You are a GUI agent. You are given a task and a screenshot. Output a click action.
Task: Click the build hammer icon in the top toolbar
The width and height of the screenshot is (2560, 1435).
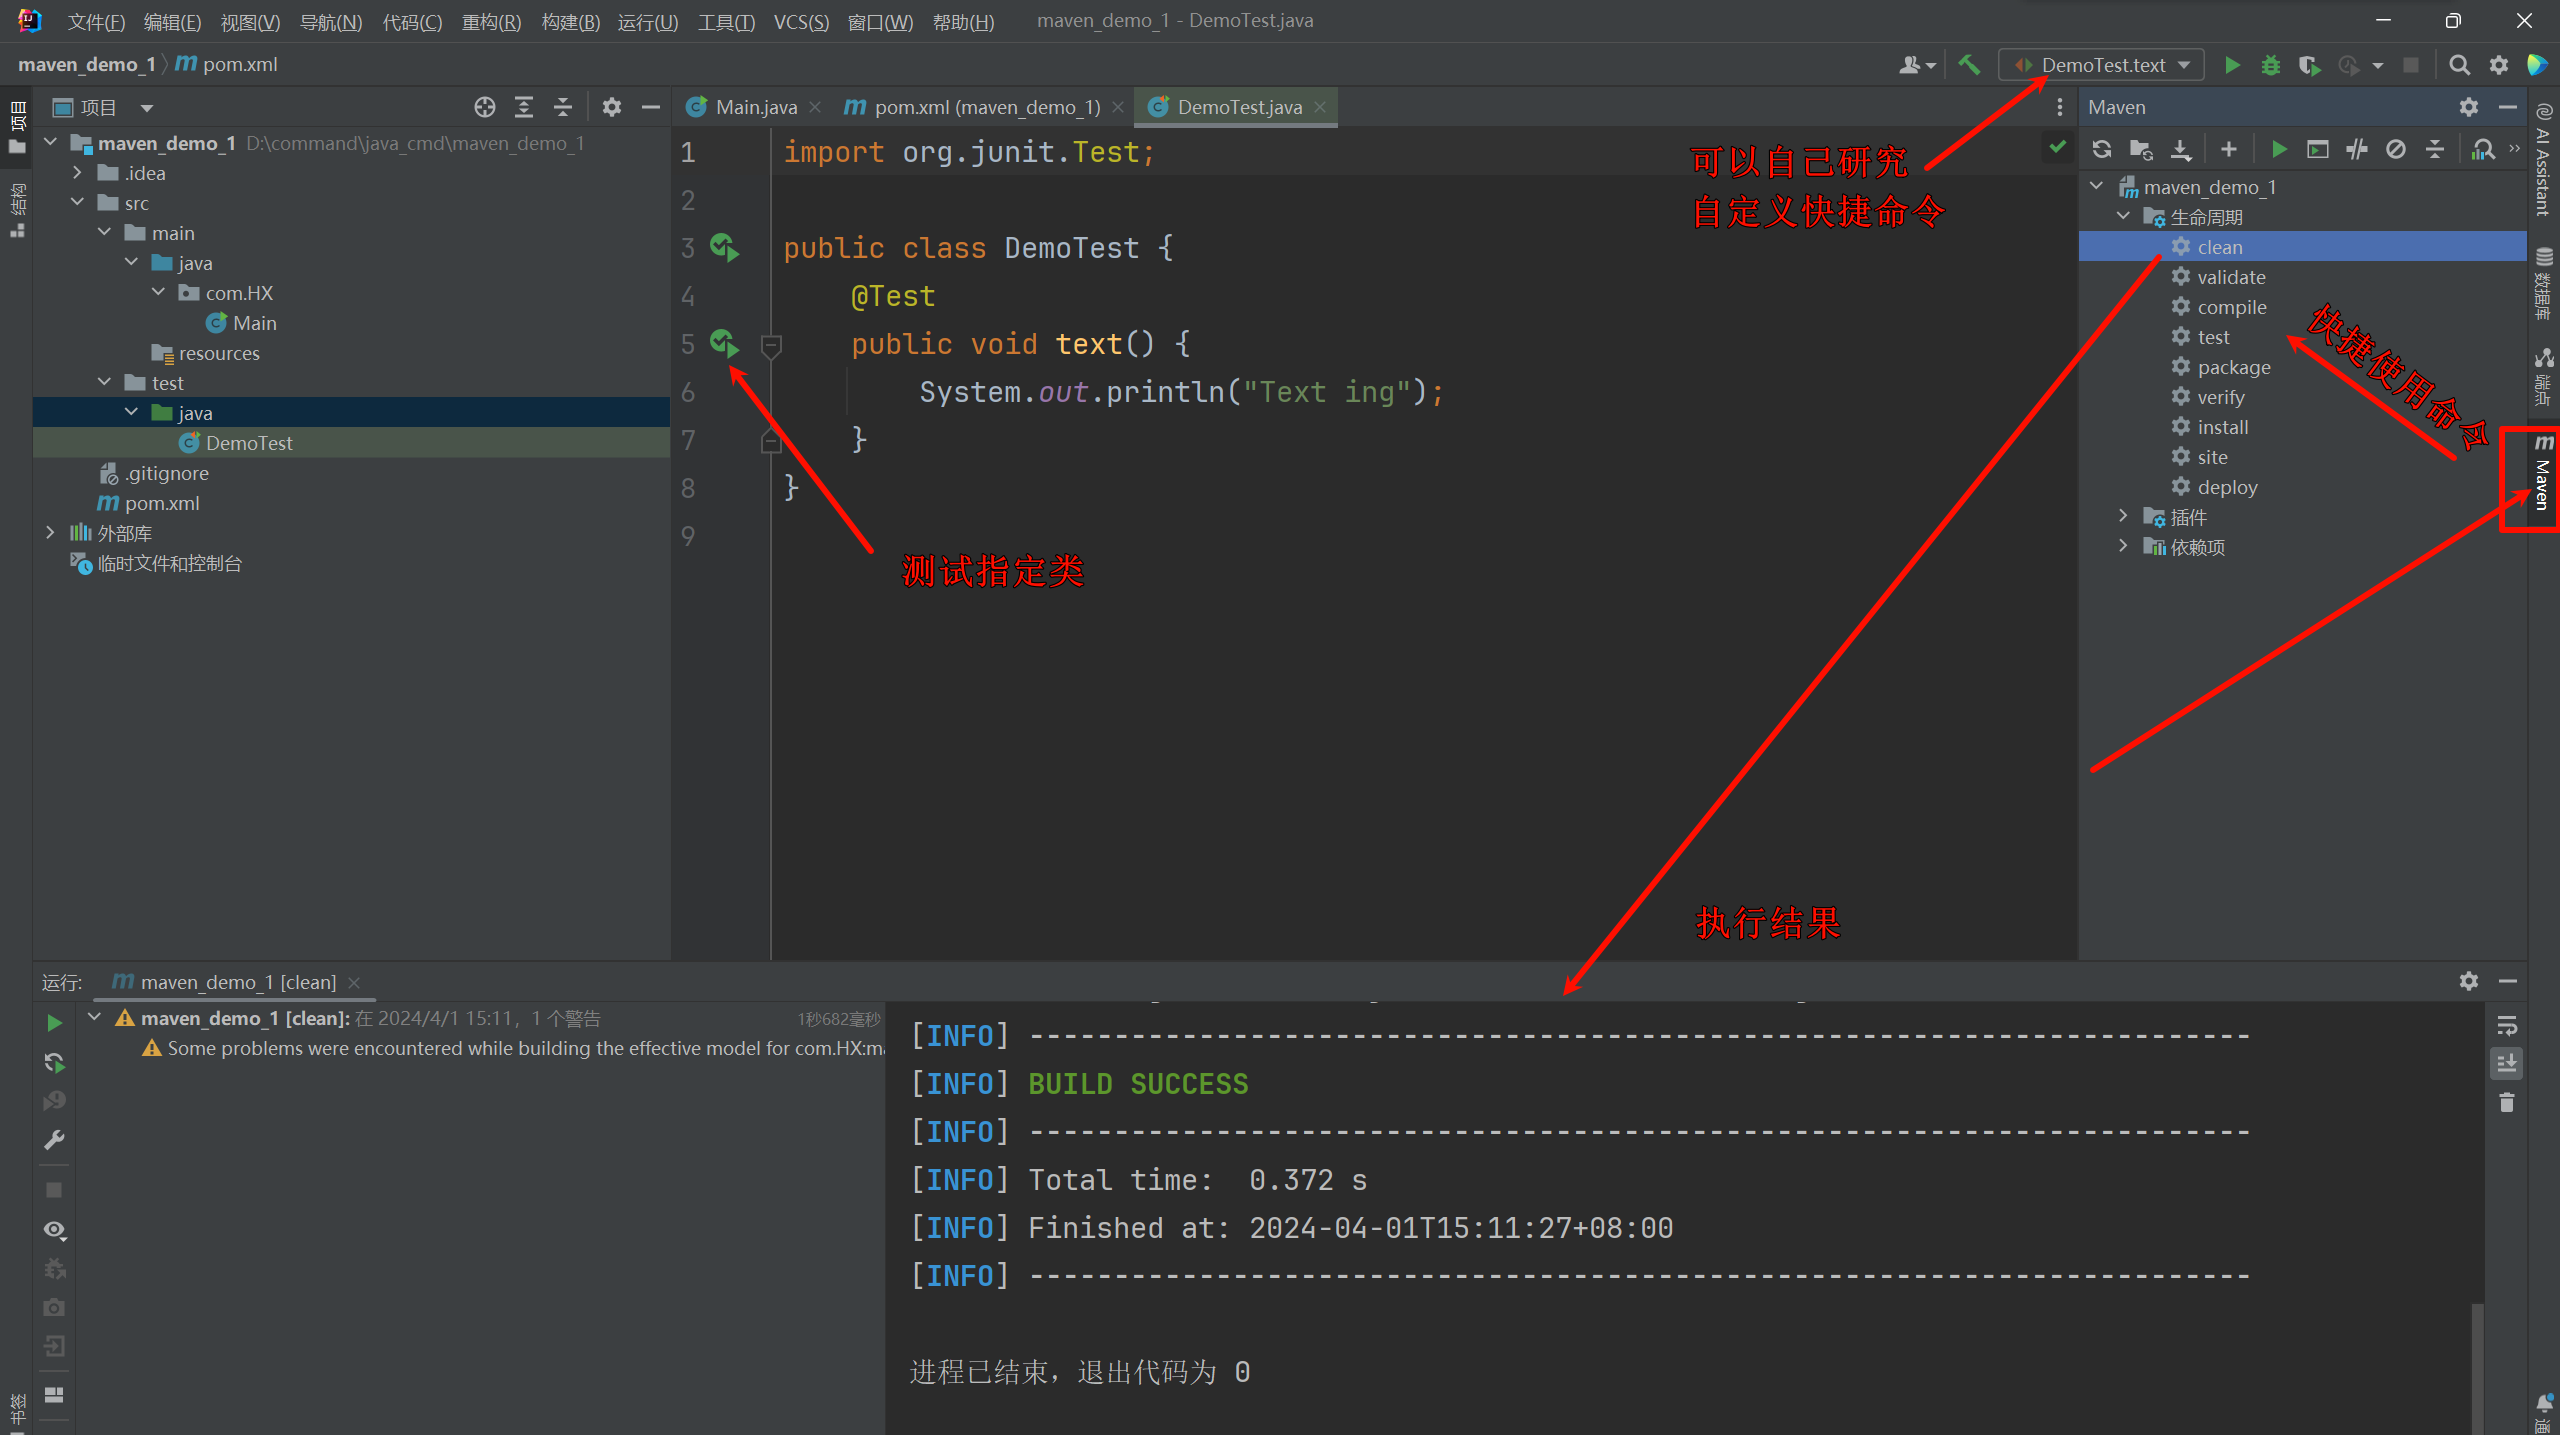click(x=1969, y=65)
